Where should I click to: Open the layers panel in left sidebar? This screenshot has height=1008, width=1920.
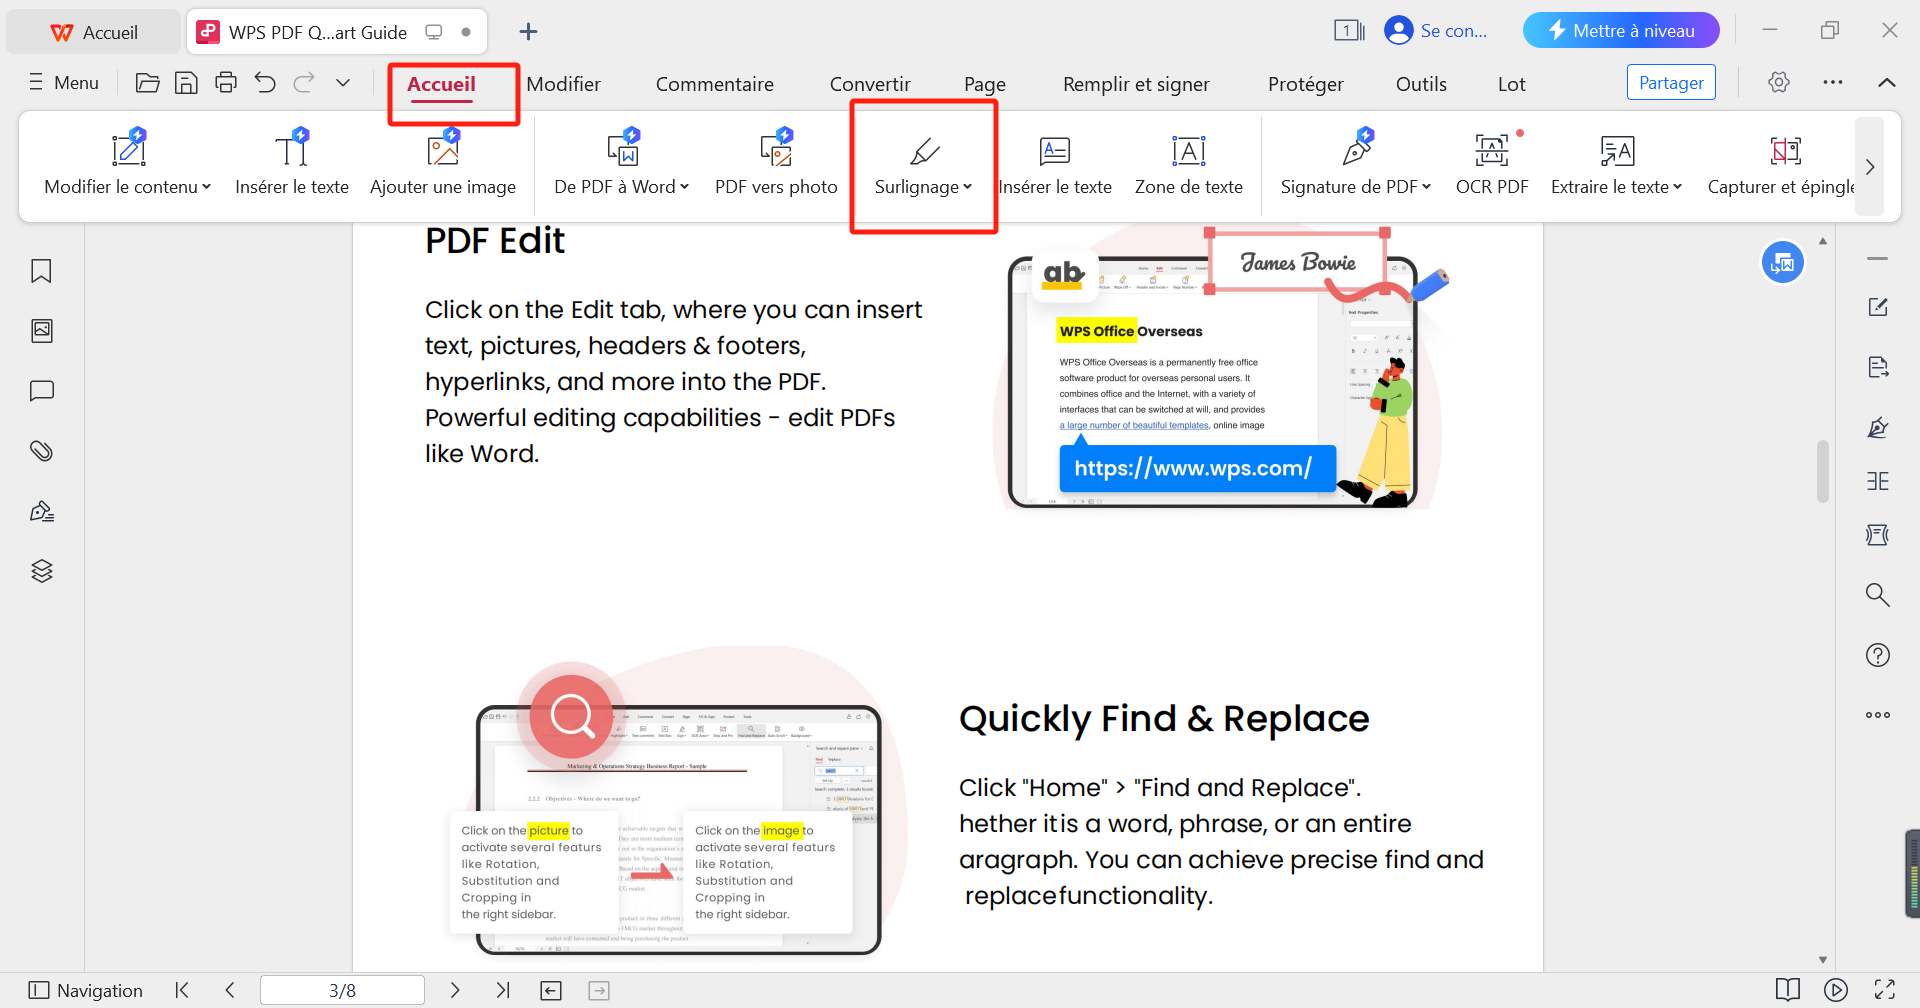click(x=41, y=571)
